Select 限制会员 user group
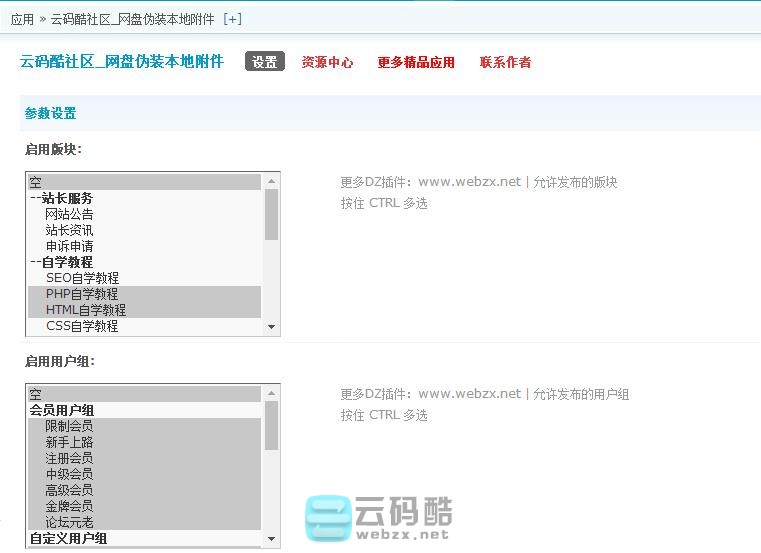This screenshot has height=553, width=761. (x=145, y=426)
